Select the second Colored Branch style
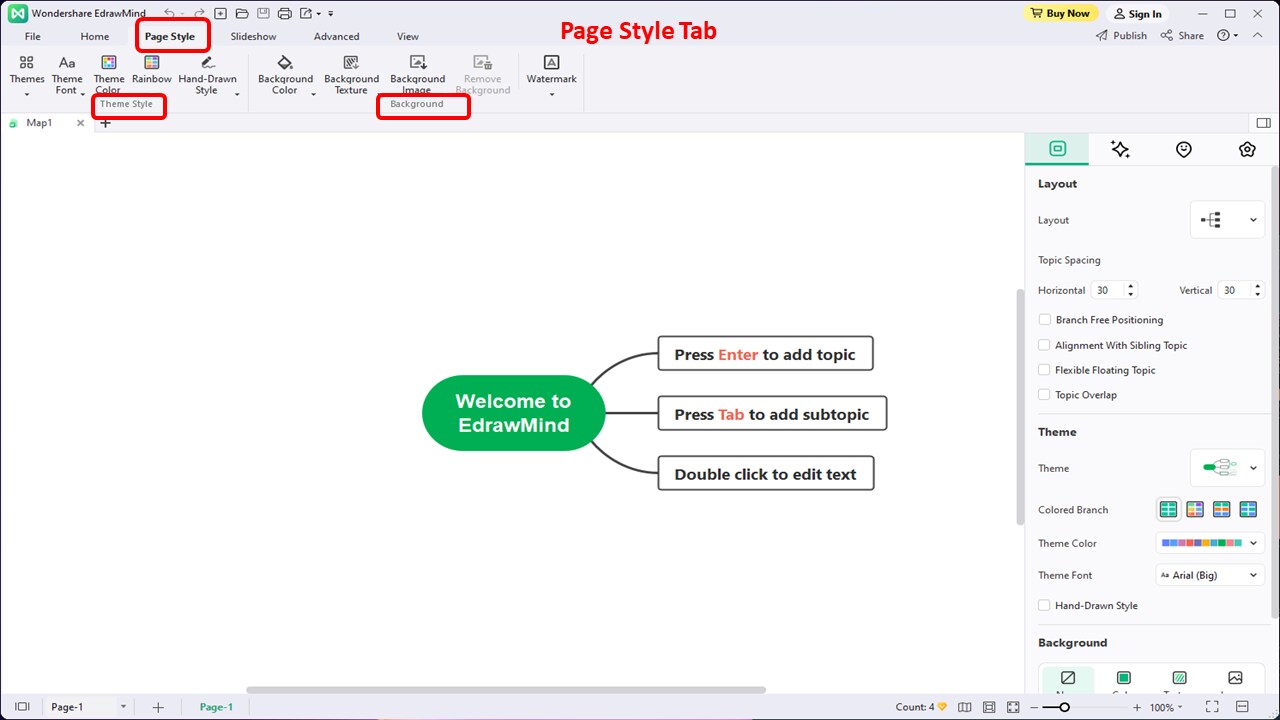Image resolution: width=1280 pixels, height=720 pixels. coord(1195,510)
